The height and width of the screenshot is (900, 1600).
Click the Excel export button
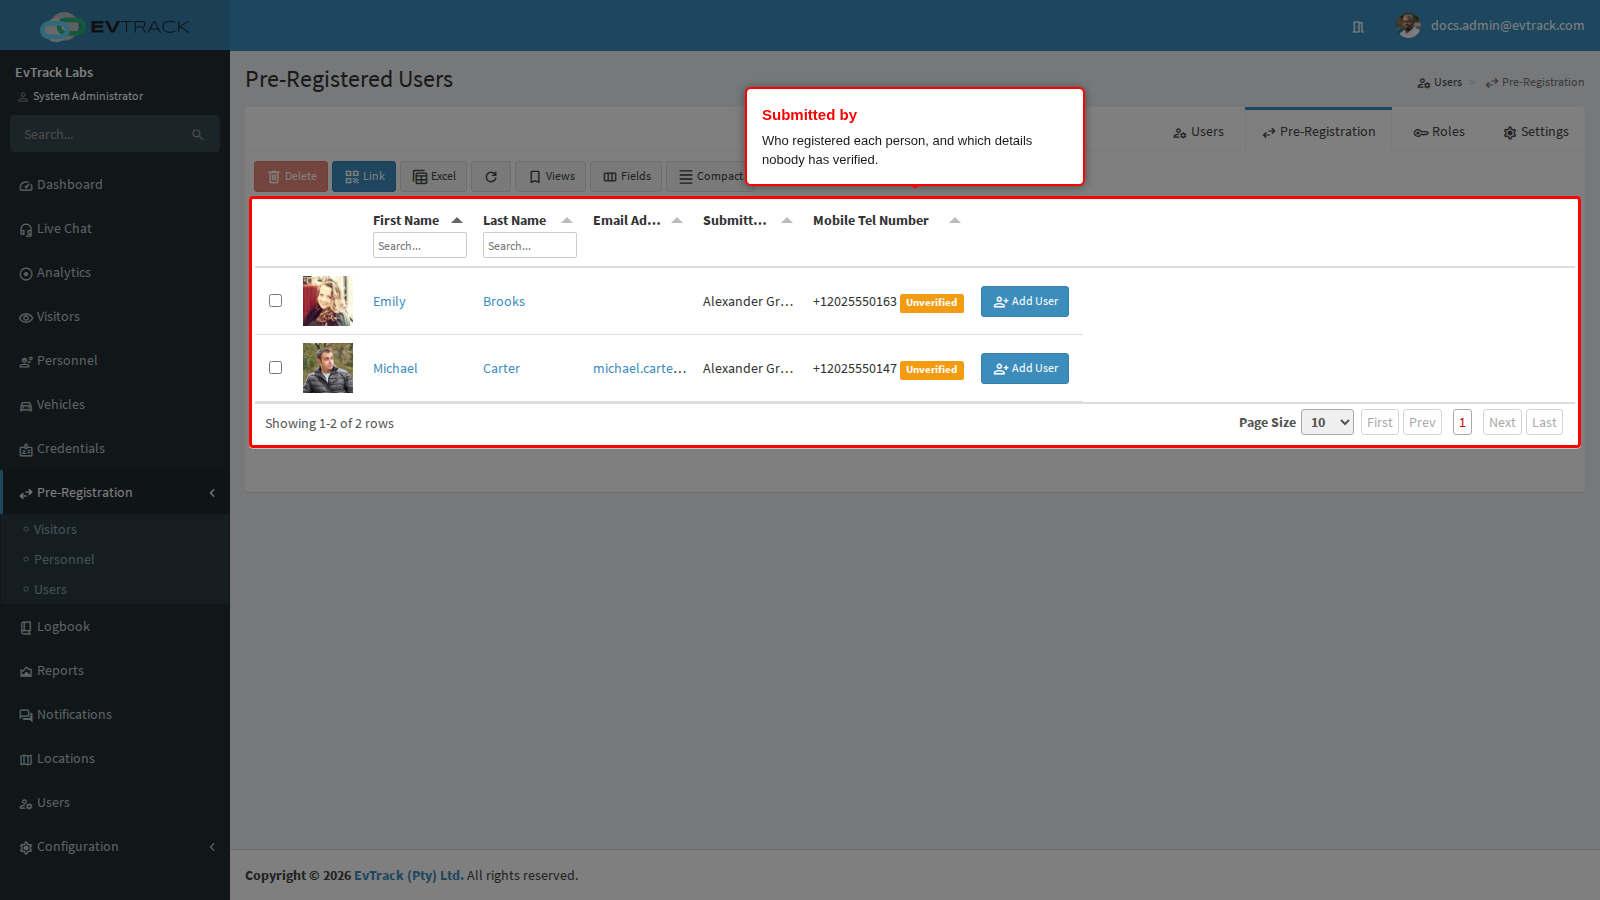434,177
